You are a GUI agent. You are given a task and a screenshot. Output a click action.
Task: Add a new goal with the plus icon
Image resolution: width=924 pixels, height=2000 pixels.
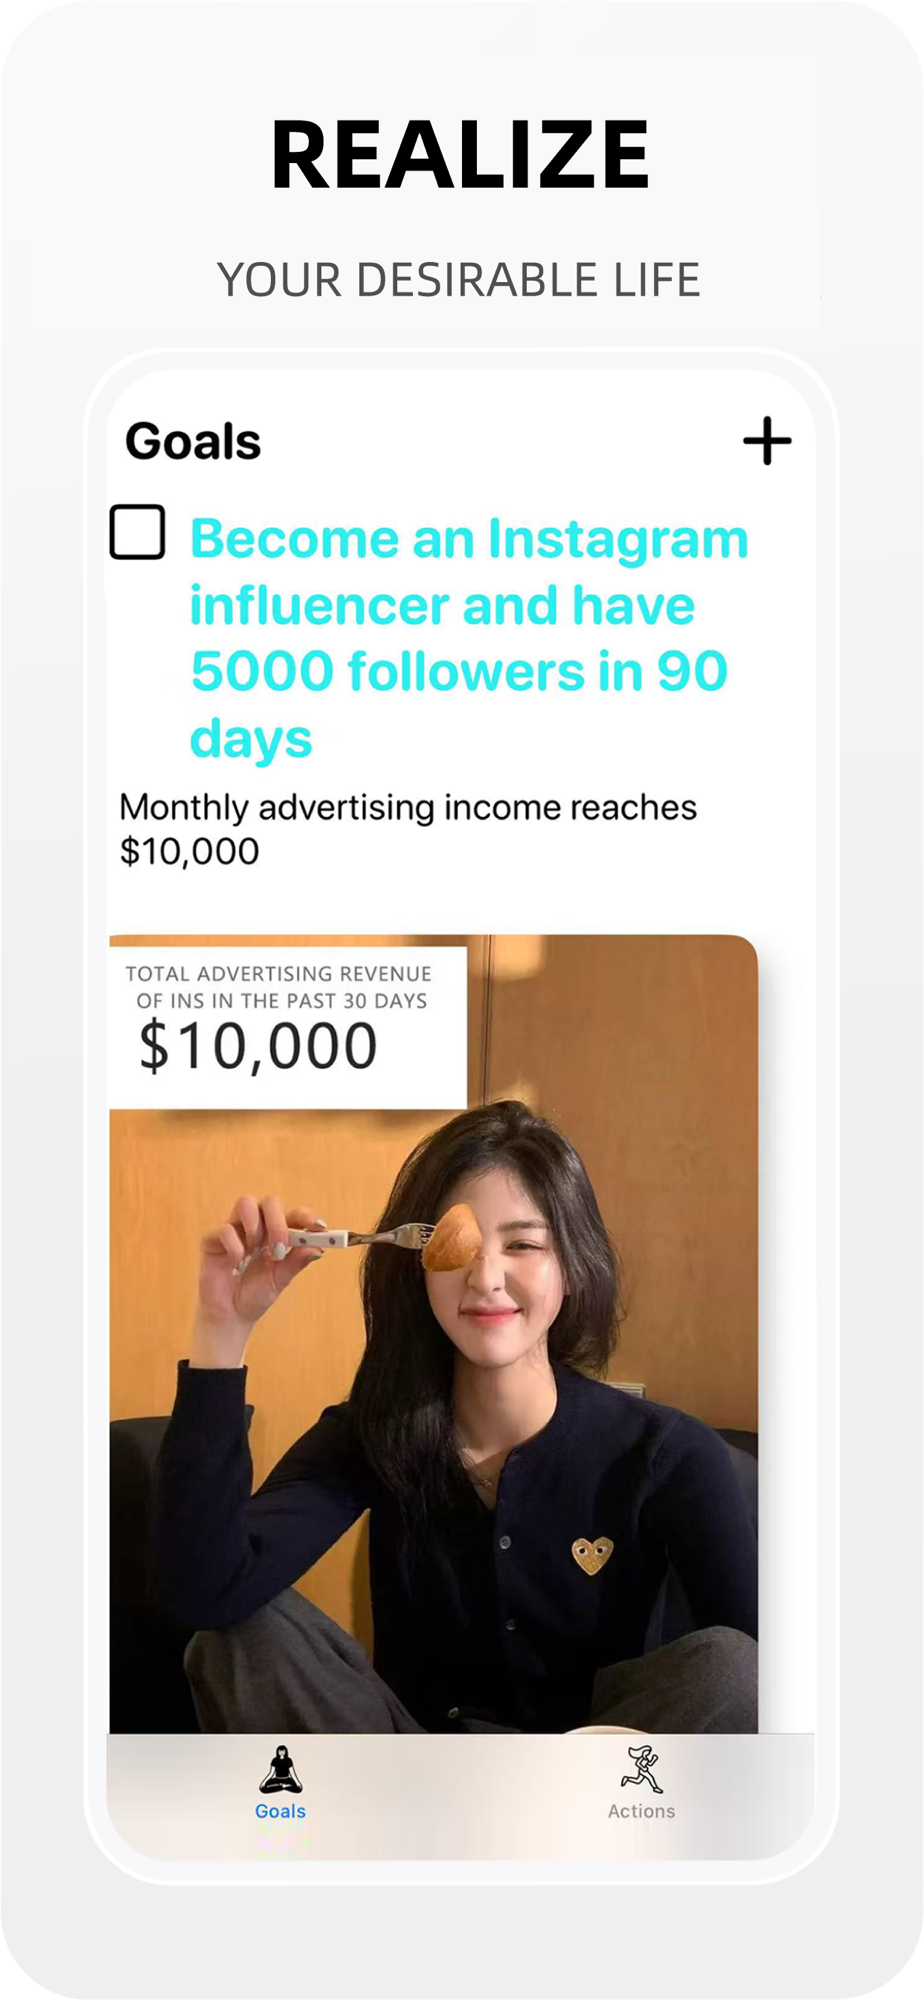pyautogui.click(x=767, y=441)
